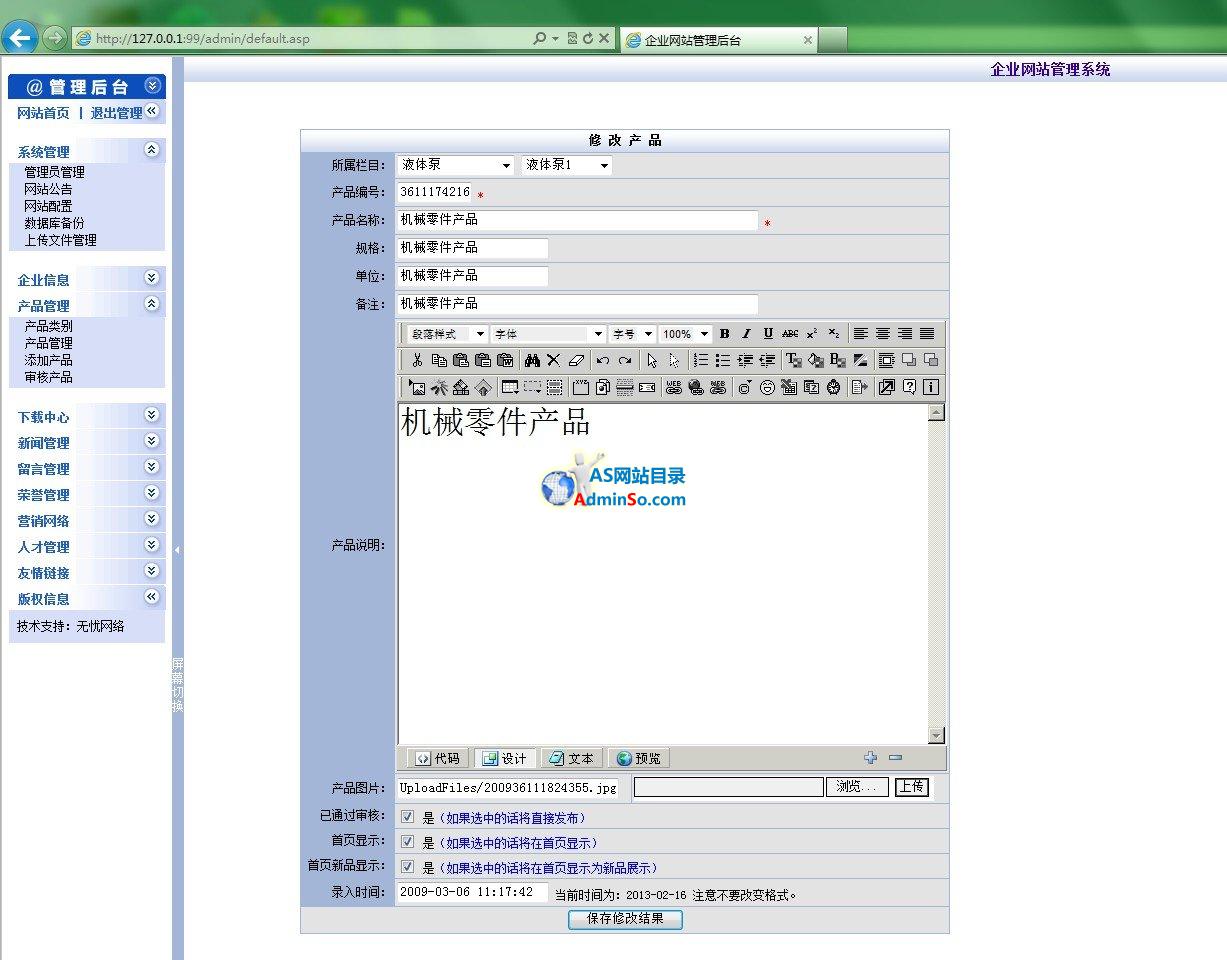This screenshot has width=1227, height=960.
Task: Center align text in editor
Action: [x=882, y=334]
